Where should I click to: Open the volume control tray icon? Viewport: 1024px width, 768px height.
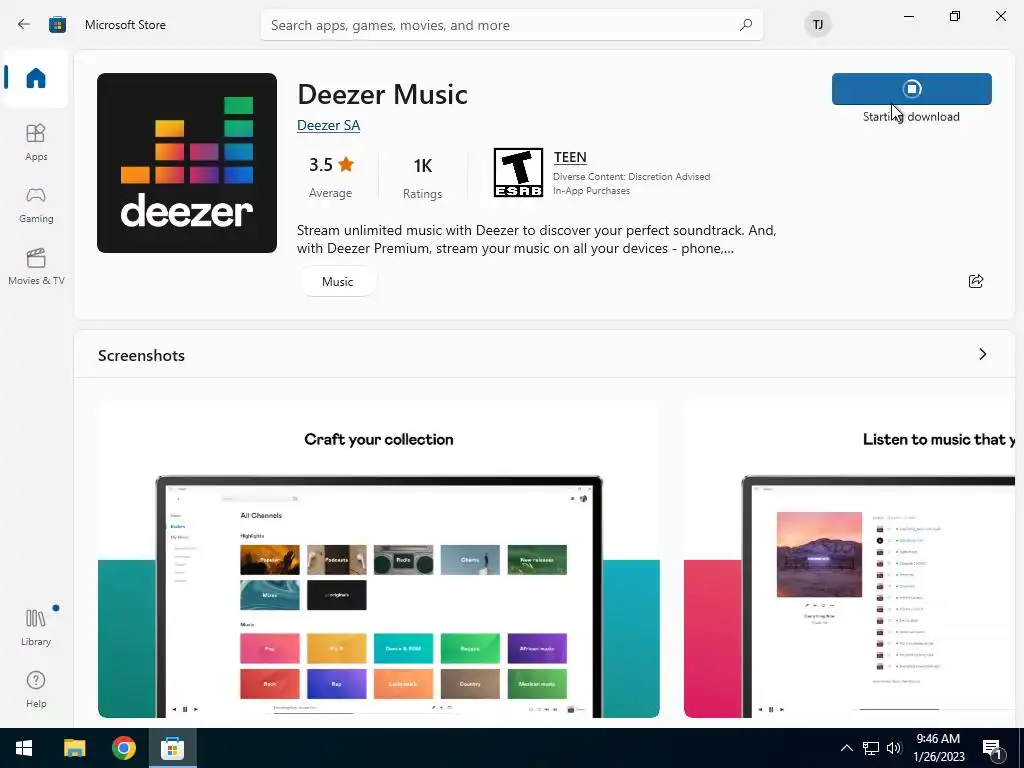point(894,748)
